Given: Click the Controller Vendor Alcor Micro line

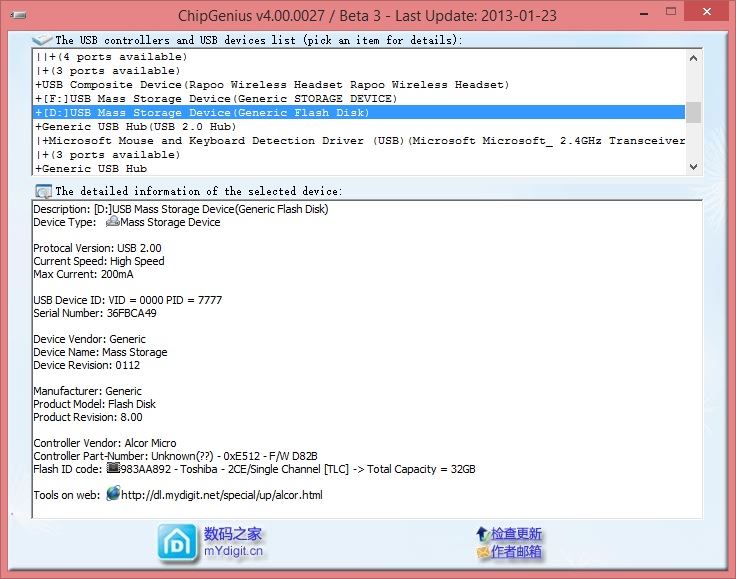Looking at the screenshot, I should (x=105, y=443).
